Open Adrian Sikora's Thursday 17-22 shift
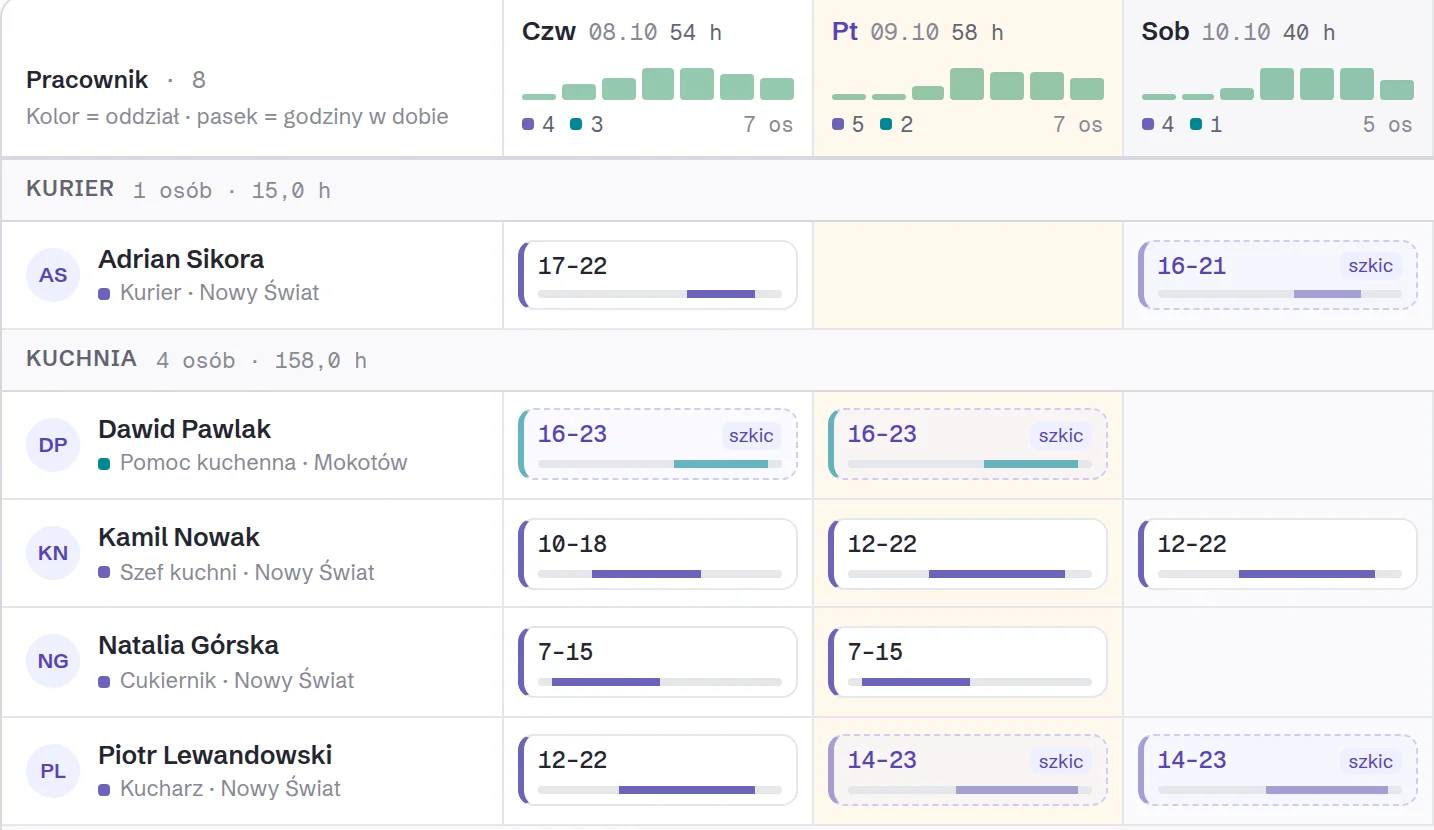This screenshot has width=1434, height=830. click(x=658, y=275)
